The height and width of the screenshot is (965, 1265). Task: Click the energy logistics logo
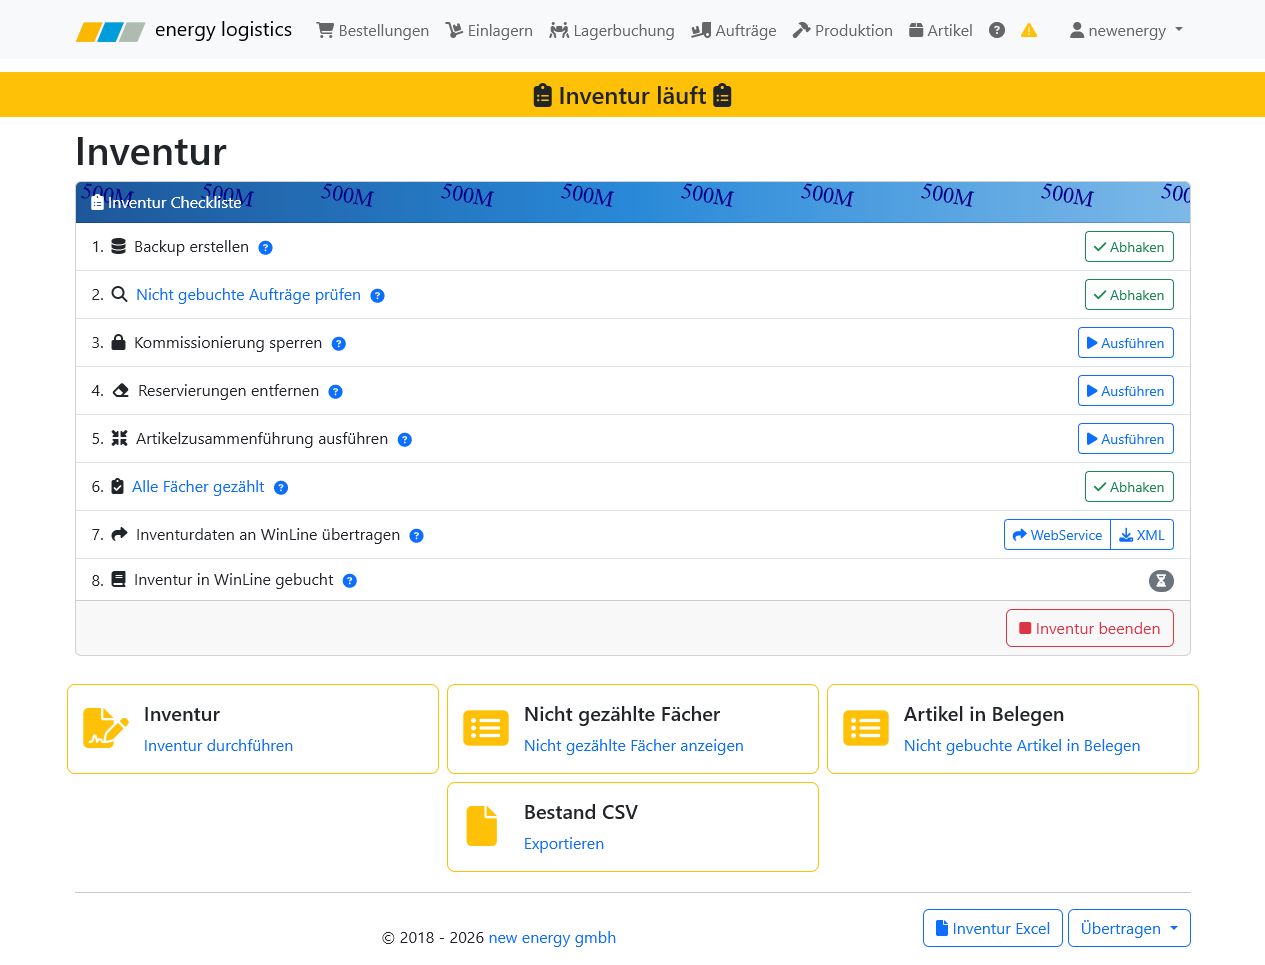pyautogui.click(x=184, y=30)
